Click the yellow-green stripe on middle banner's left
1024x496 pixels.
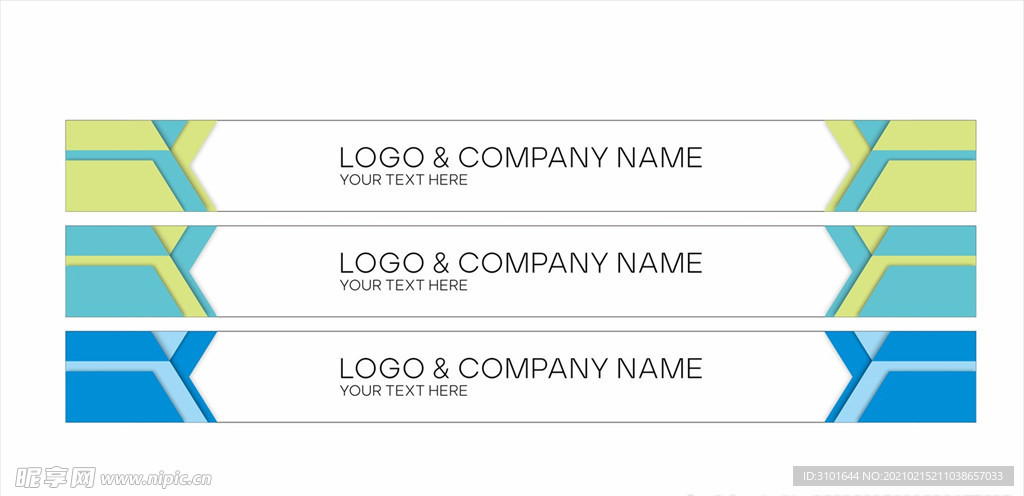coord(112,260)
